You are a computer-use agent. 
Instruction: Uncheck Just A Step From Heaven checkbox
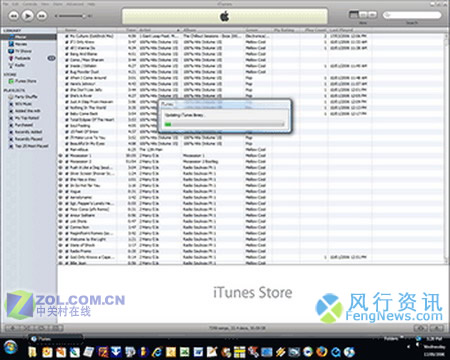tap(67, 102)
